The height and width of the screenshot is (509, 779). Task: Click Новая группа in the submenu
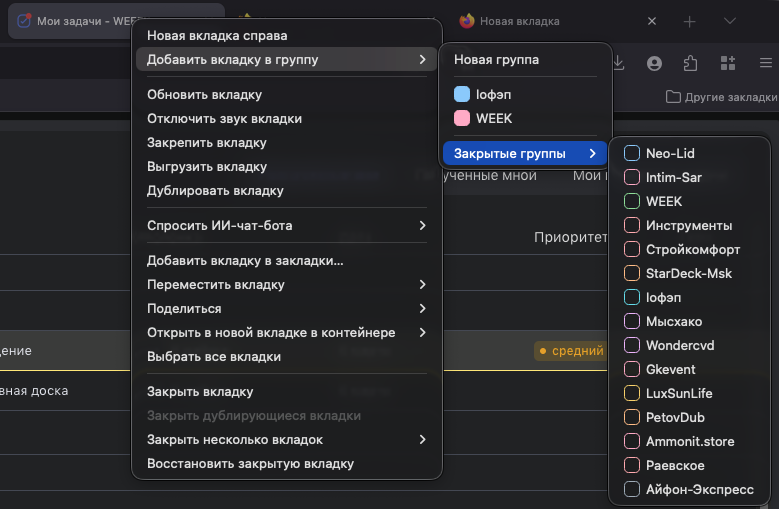(496, 59)
